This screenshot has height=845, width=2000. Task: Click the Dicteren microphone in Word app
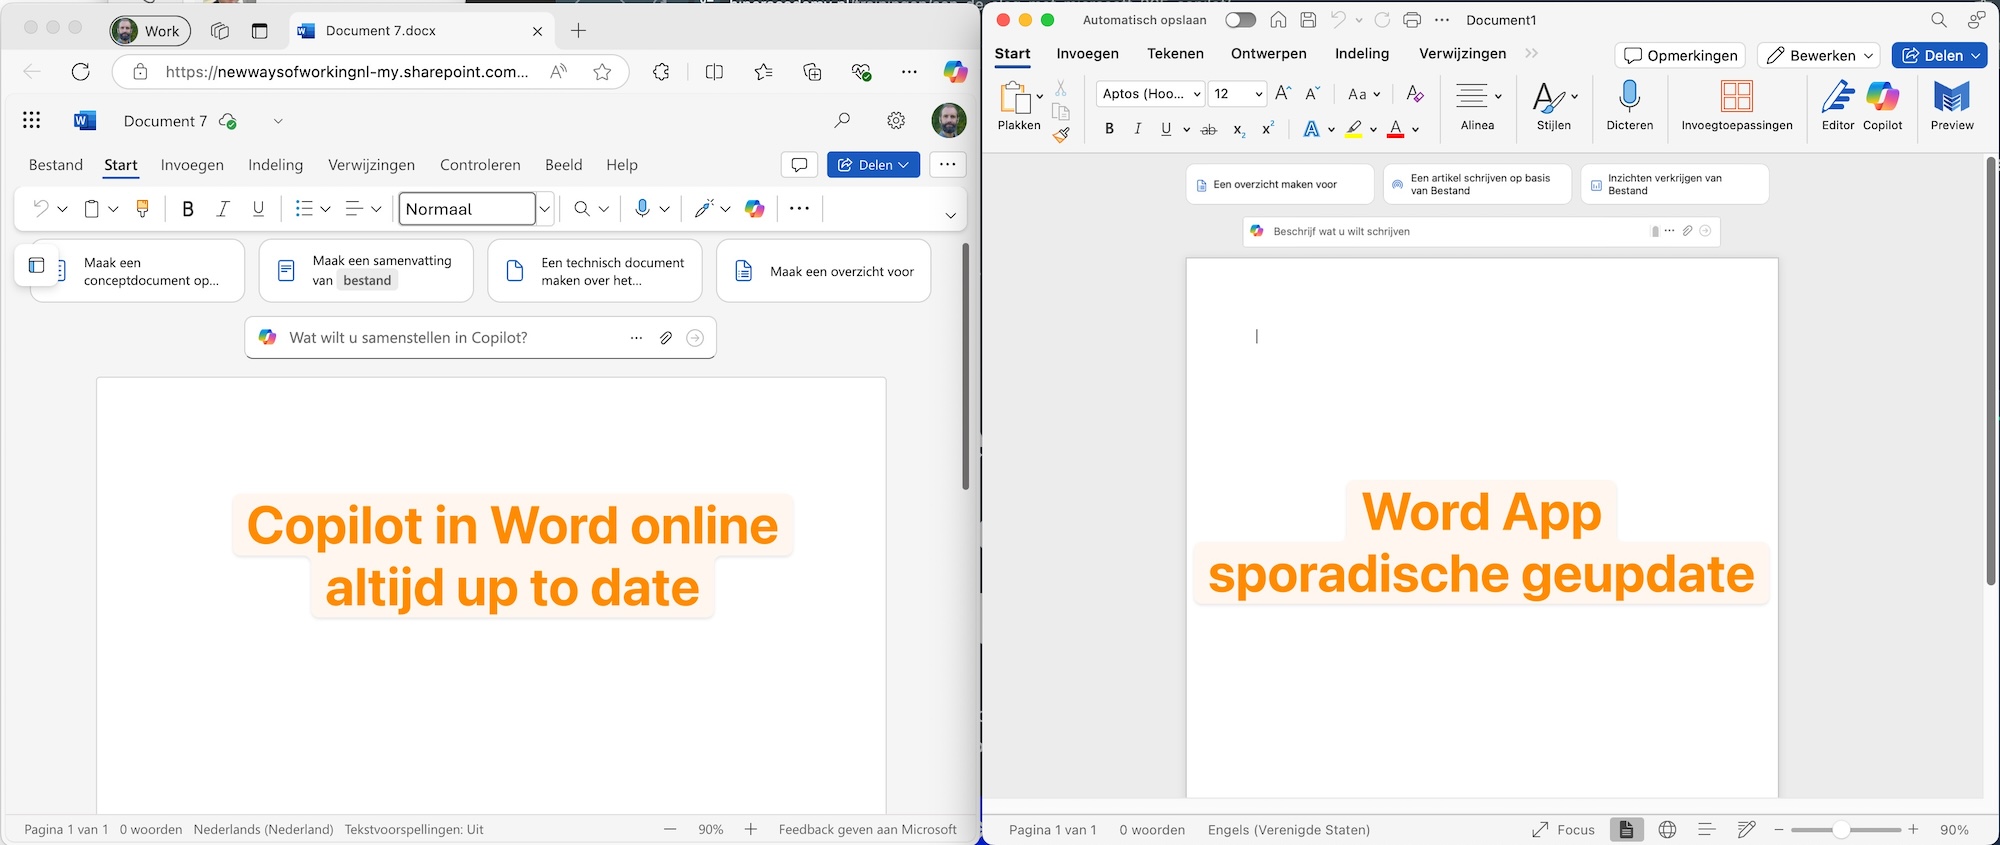[1630, 106]
